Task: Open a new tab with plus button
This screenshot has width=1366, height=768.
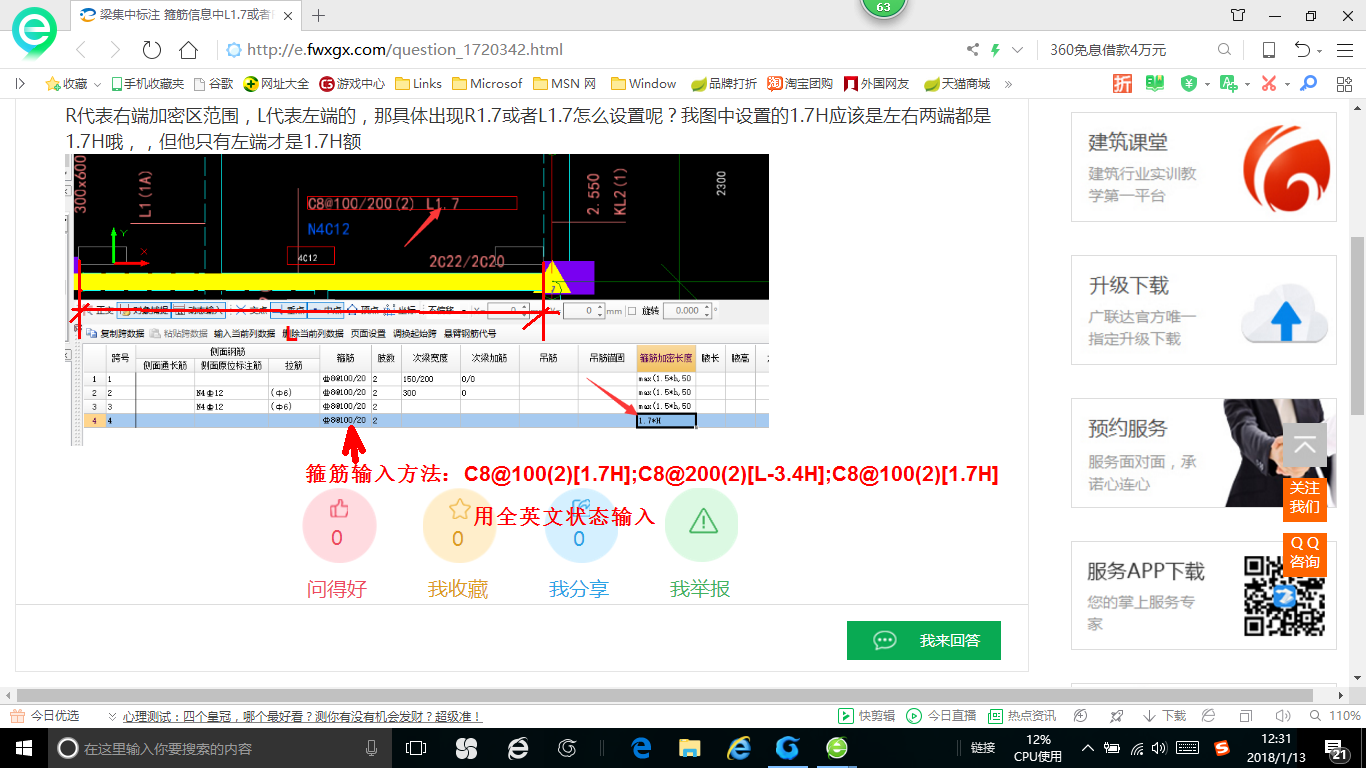Action: [x=319, y=15]
